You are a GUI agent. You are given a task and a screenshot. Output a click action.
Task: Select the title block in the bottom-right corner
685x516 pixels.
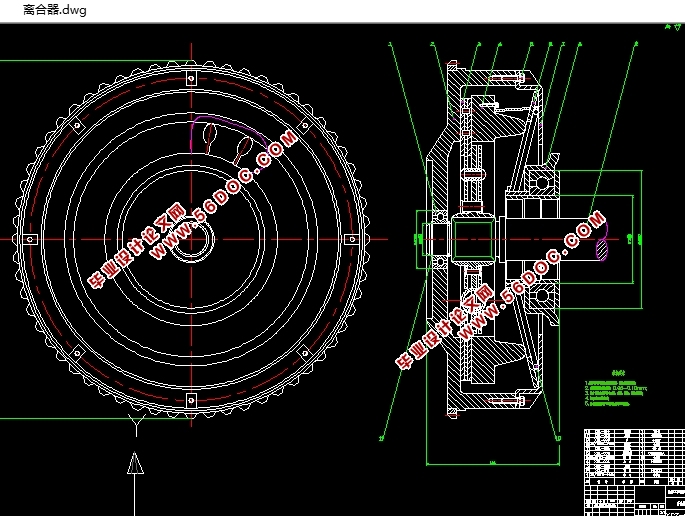(x=632, y=494)
